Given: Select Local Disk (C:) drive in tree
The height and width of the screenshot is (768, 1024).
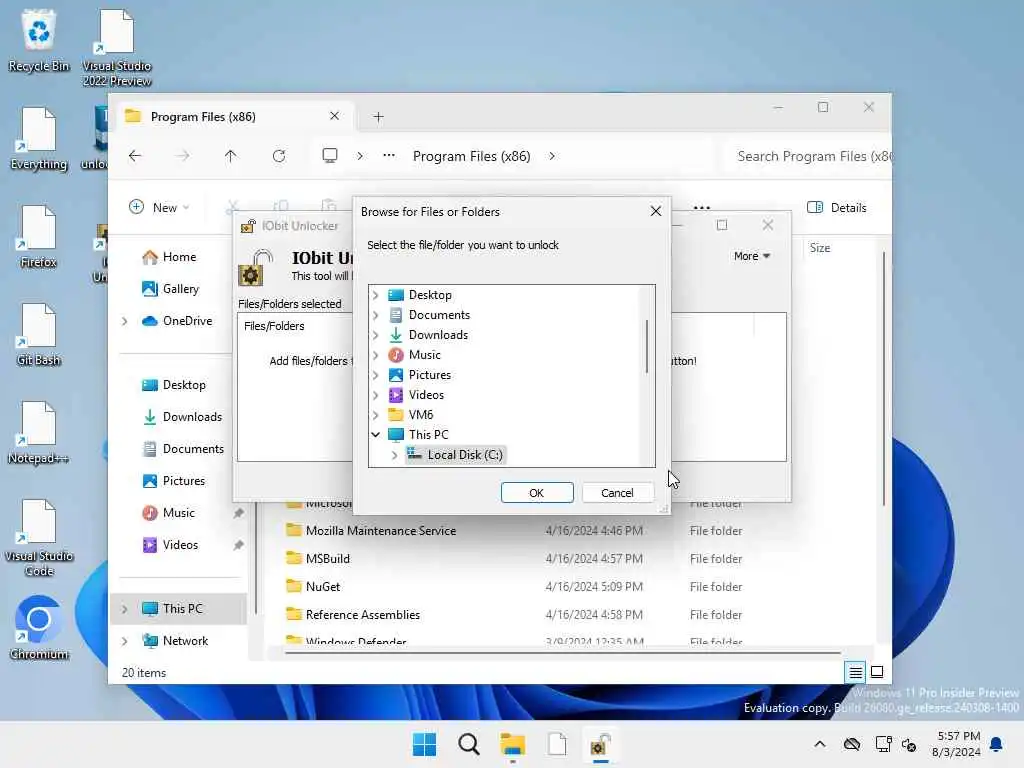Looking at the screenshot, I should [x=455, y=455].
